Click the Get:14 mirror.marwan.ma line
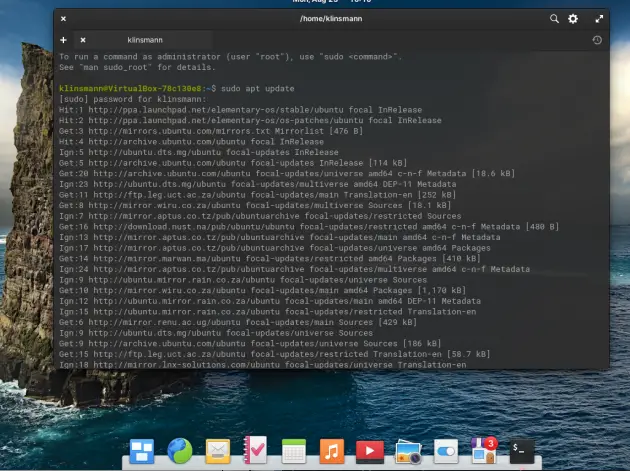The width and height of the screenshot is (630, 471). pyautogui.click(x=270, y=259)
